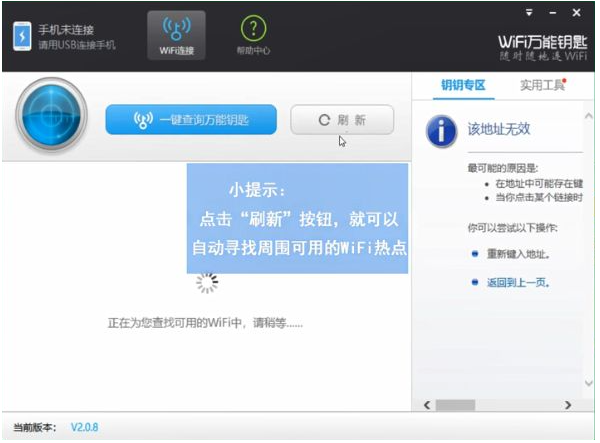Viewport: 600px width, 443px height.
Task: Switch to the 实用工具 tab
Action: click(542, 86)
